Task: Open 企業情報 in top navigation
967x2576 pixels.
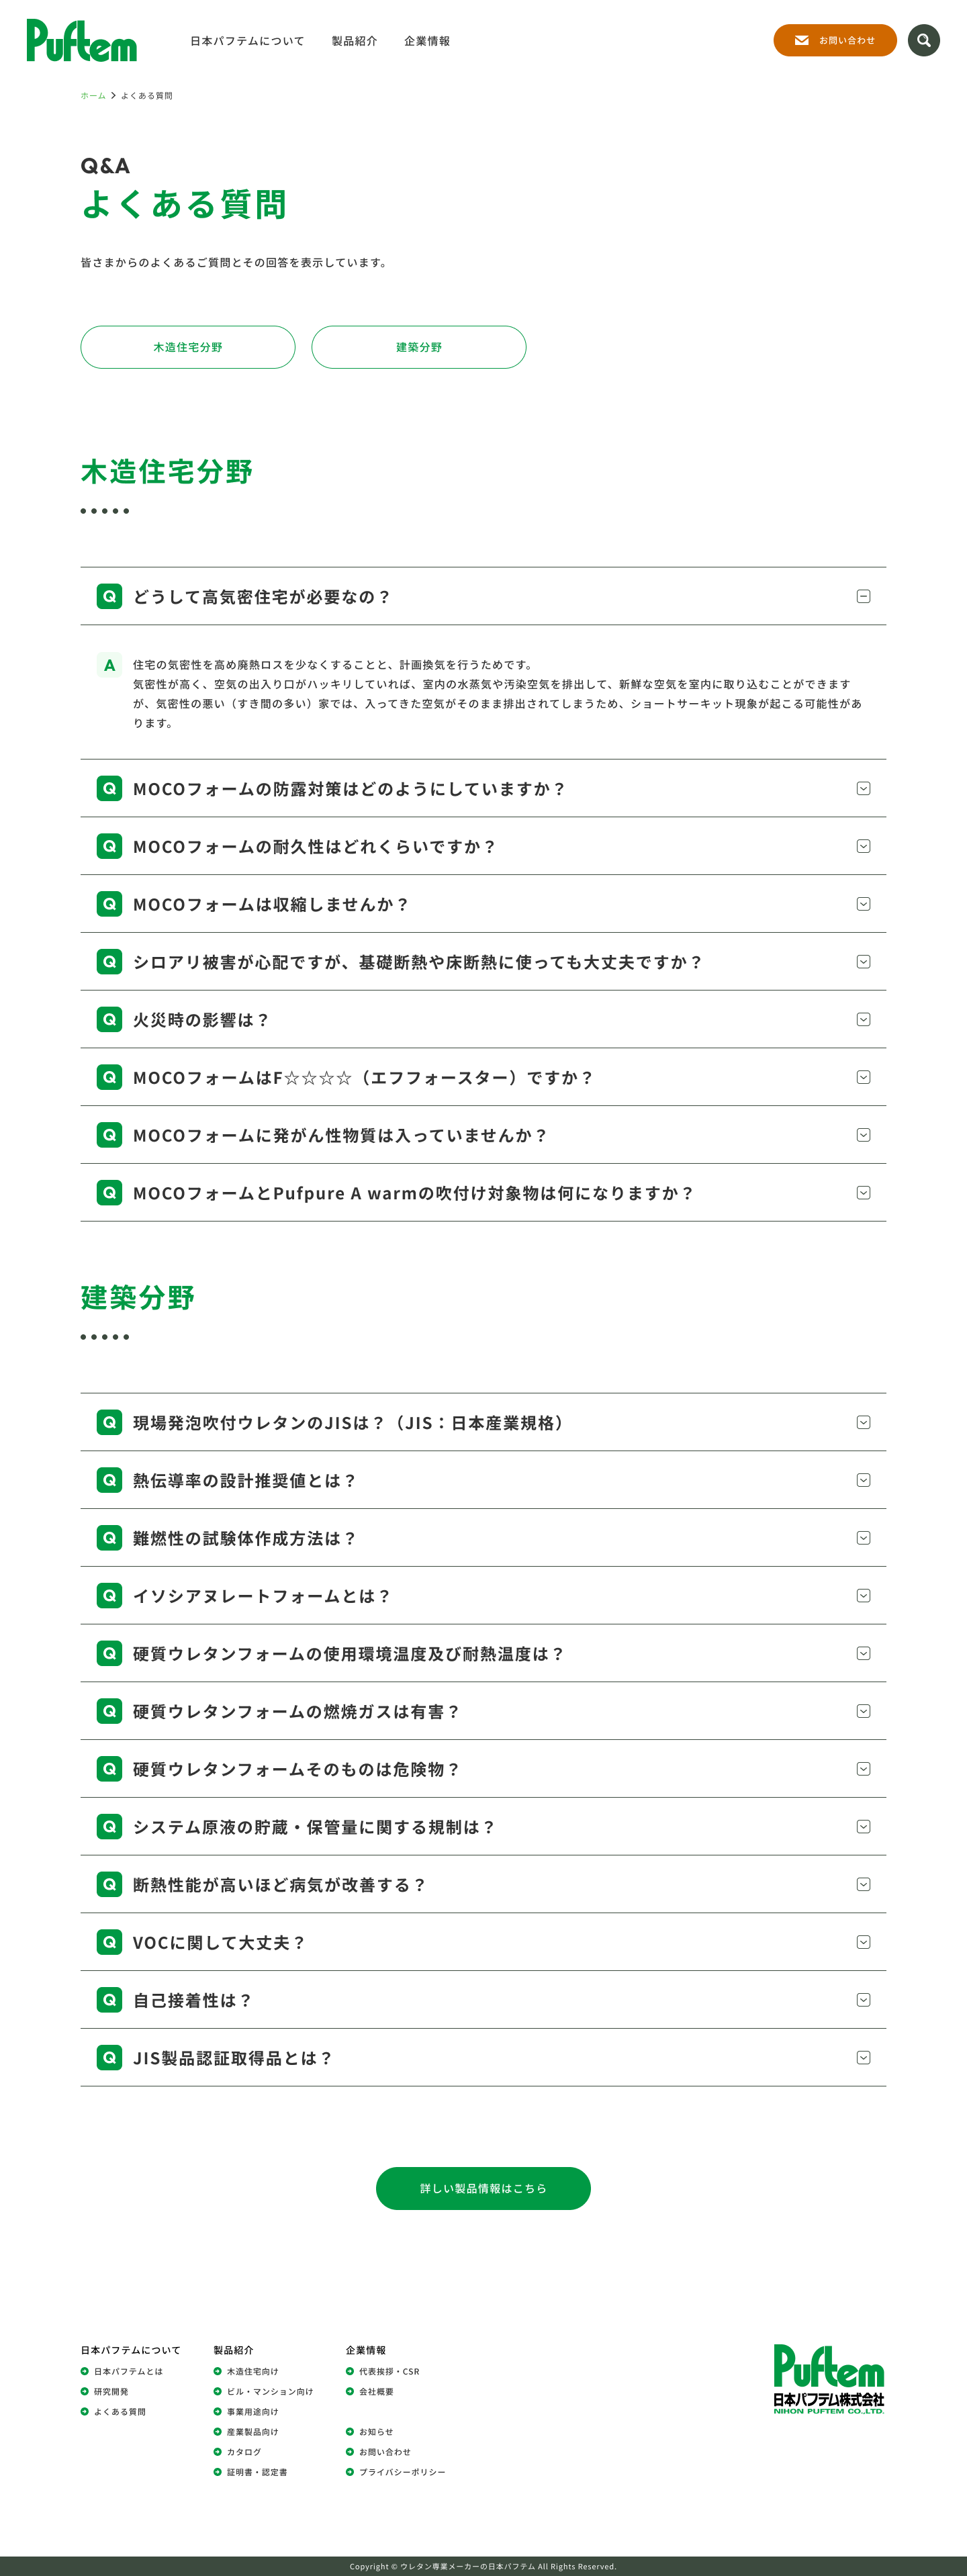Action: (x=427, y=41)
